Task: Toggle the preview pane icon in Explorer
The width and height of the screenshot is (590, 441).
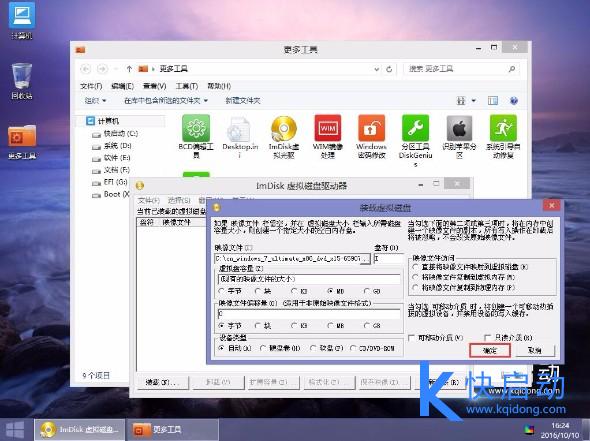Action: (x=493, y=100)
